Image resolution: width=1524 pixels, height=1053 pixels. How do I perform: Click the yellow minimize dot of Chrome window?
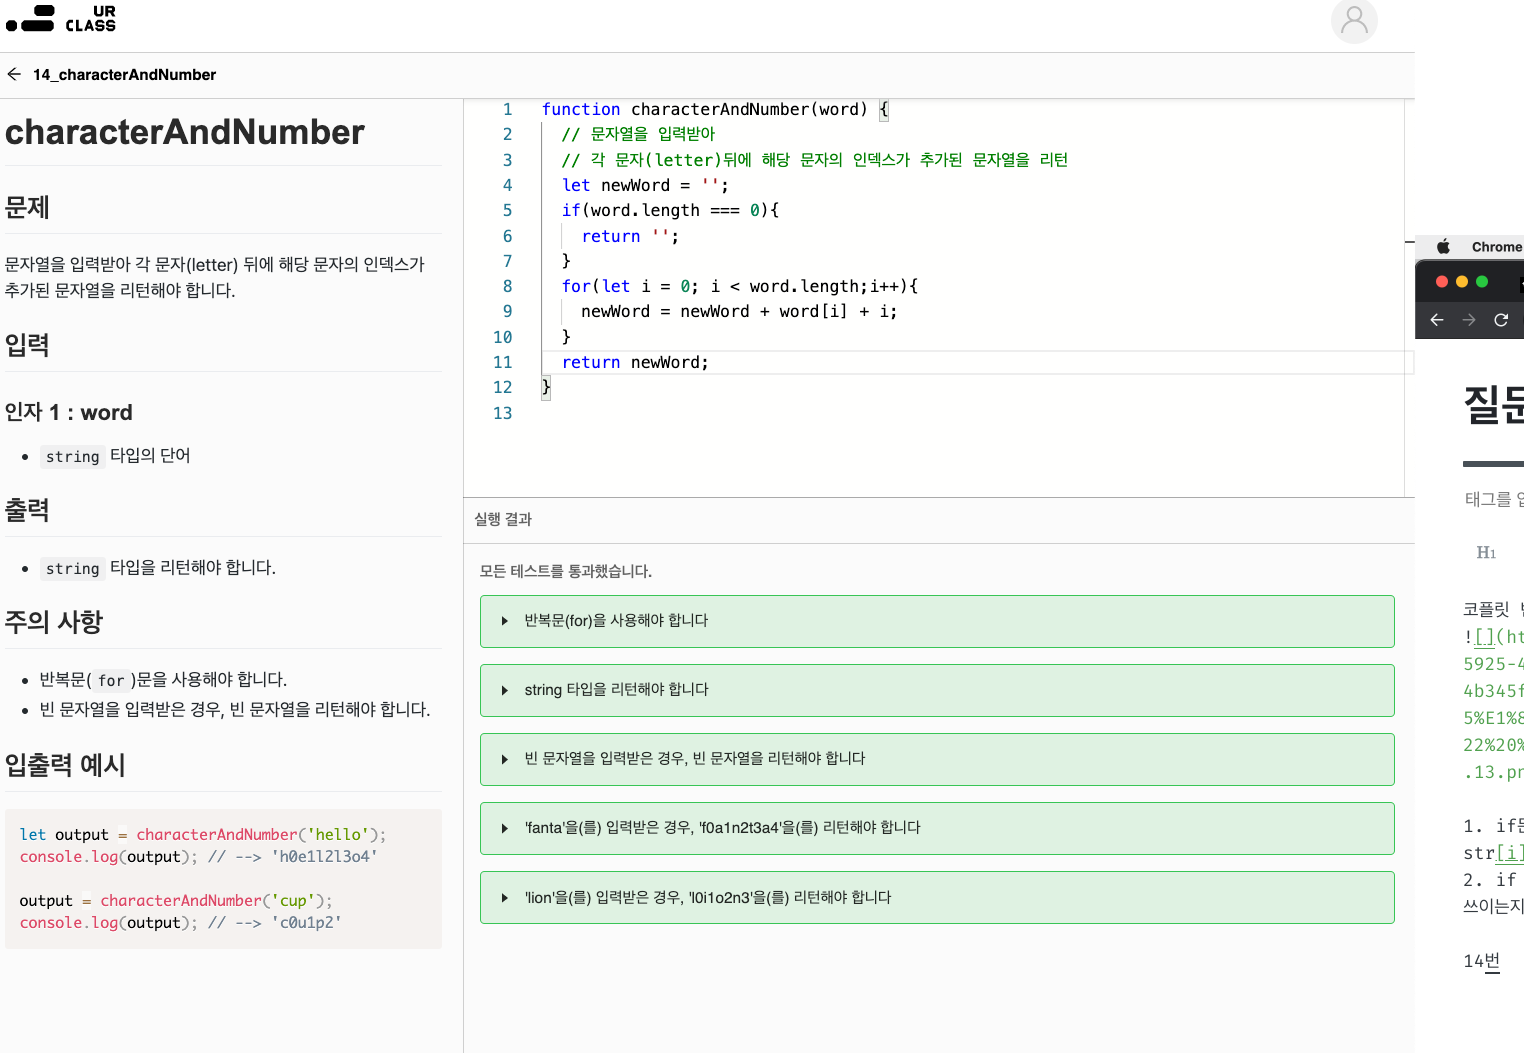click(x=1462, y=282)
